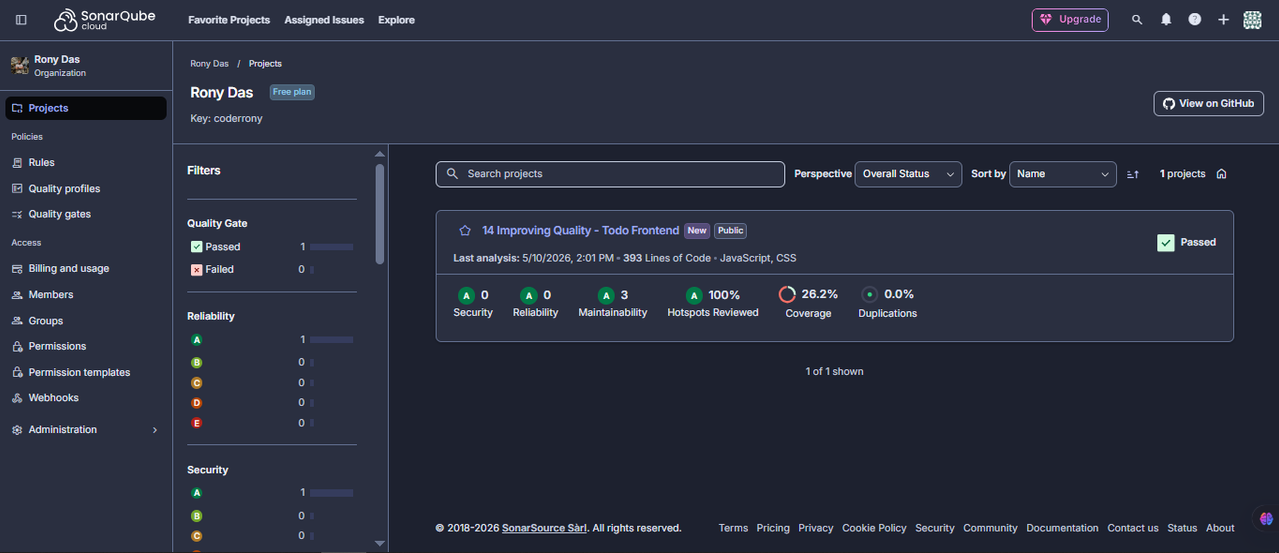1279x553 pixels.
Task: Open Permission templates in the sidebar
Action: pos(79,372)
